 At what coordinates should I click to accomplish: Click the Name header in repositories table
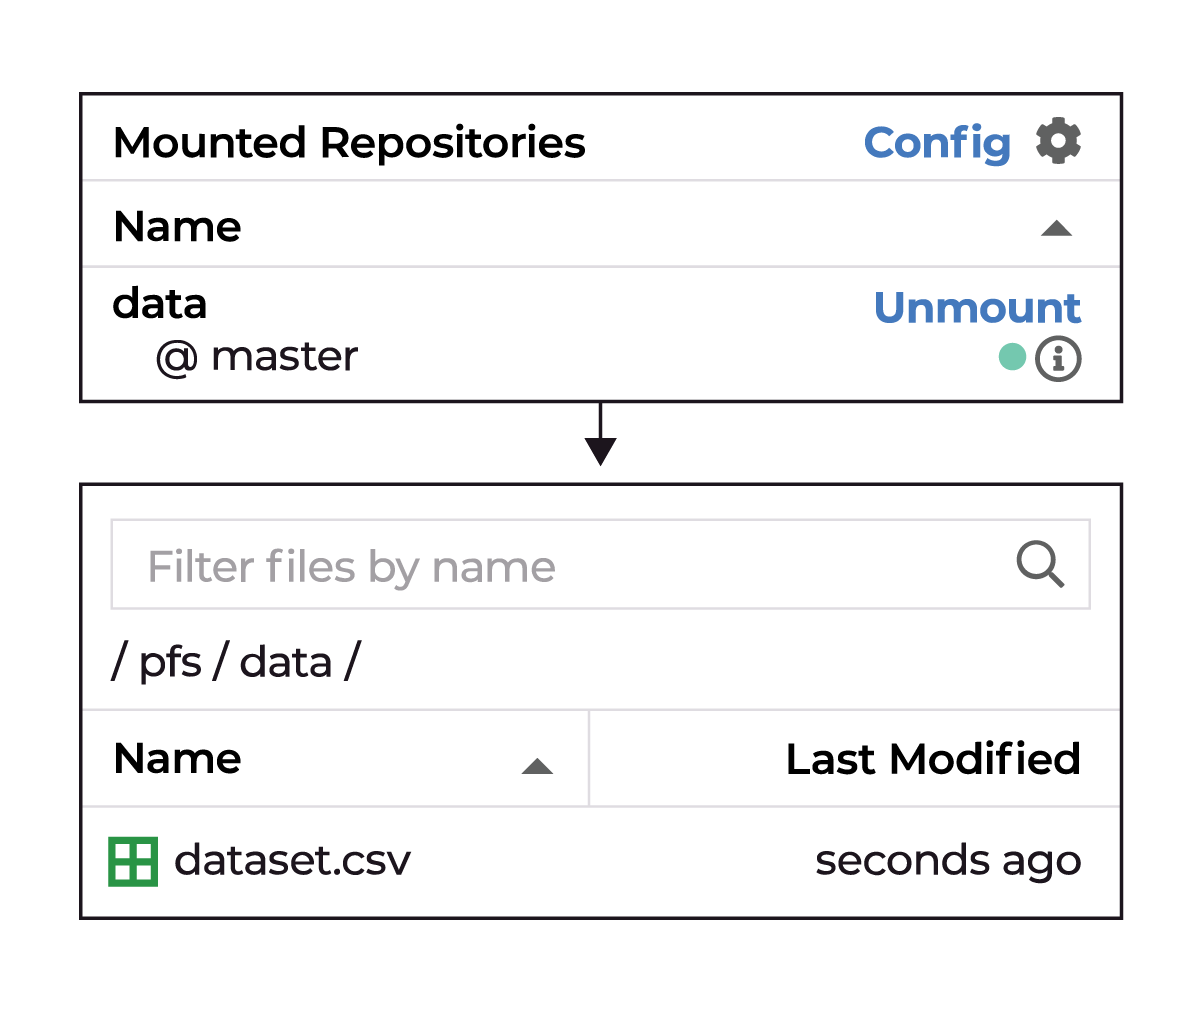click(177, 227)
